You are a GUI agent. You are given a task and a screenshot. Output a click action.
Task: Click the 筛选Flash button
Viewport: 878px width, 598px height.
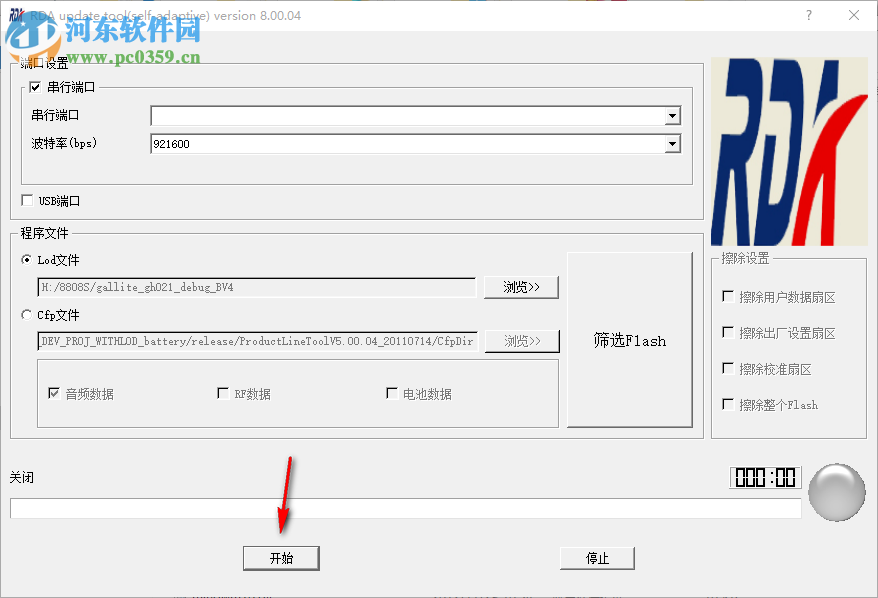pyautogui.click(x=629, y=340)
